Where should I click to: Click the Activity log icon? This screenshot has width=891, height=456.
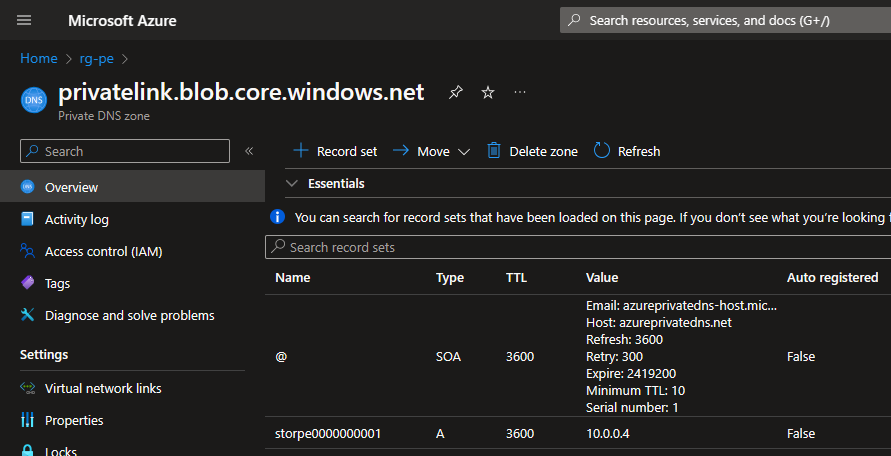[27, 219]
